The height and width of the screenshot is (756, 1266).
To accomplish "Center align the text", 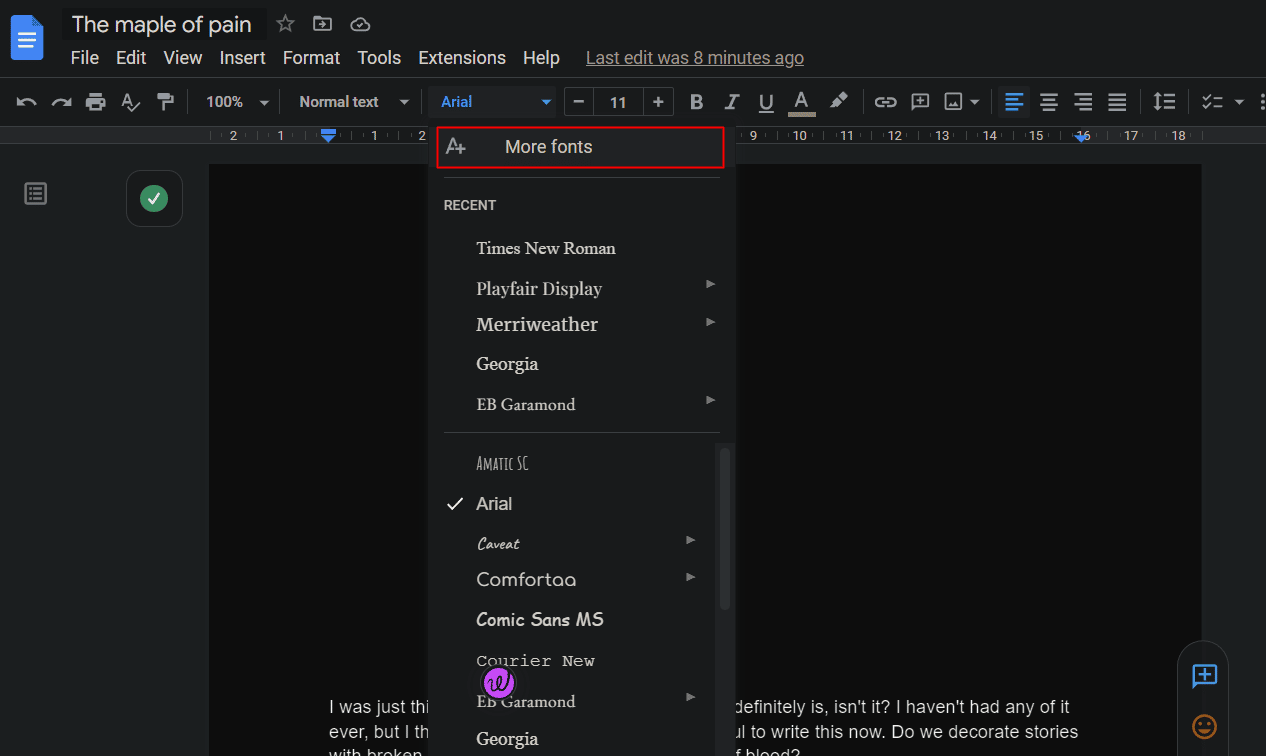I will [x=1048, y=102].
